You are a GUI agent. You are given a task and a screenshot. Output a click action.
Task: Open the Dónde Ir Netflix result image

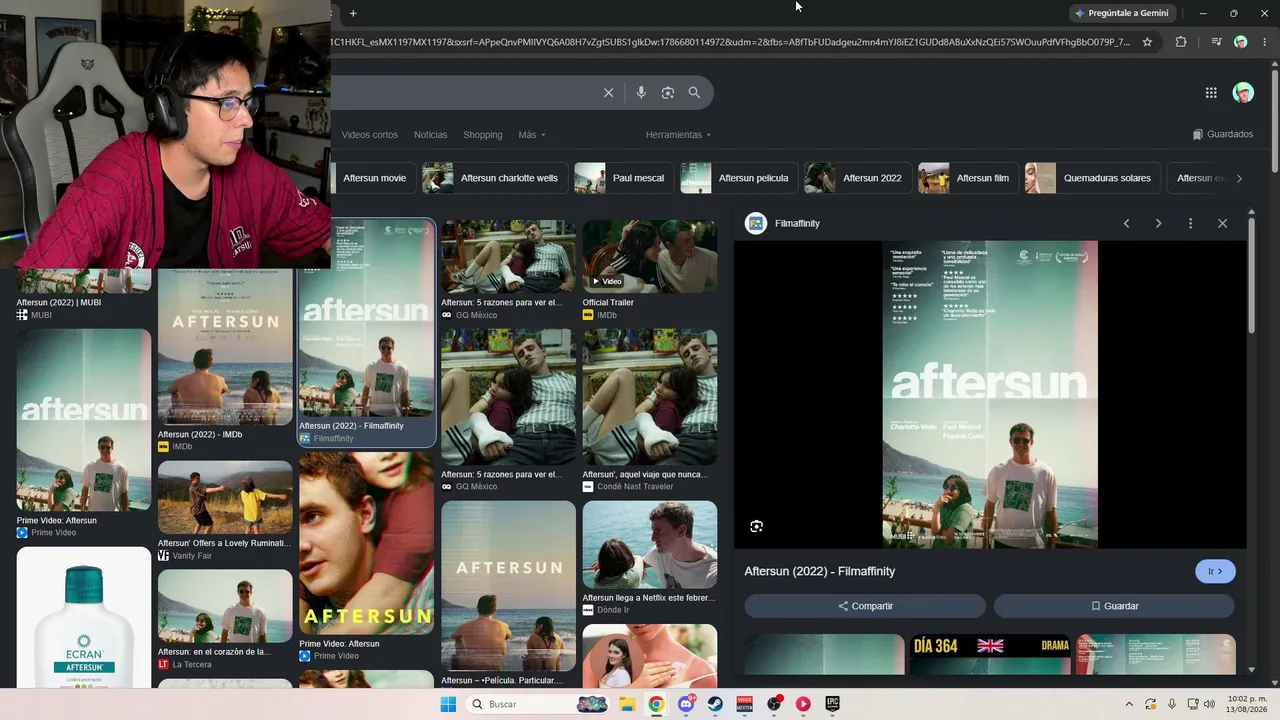click(650, 545)
